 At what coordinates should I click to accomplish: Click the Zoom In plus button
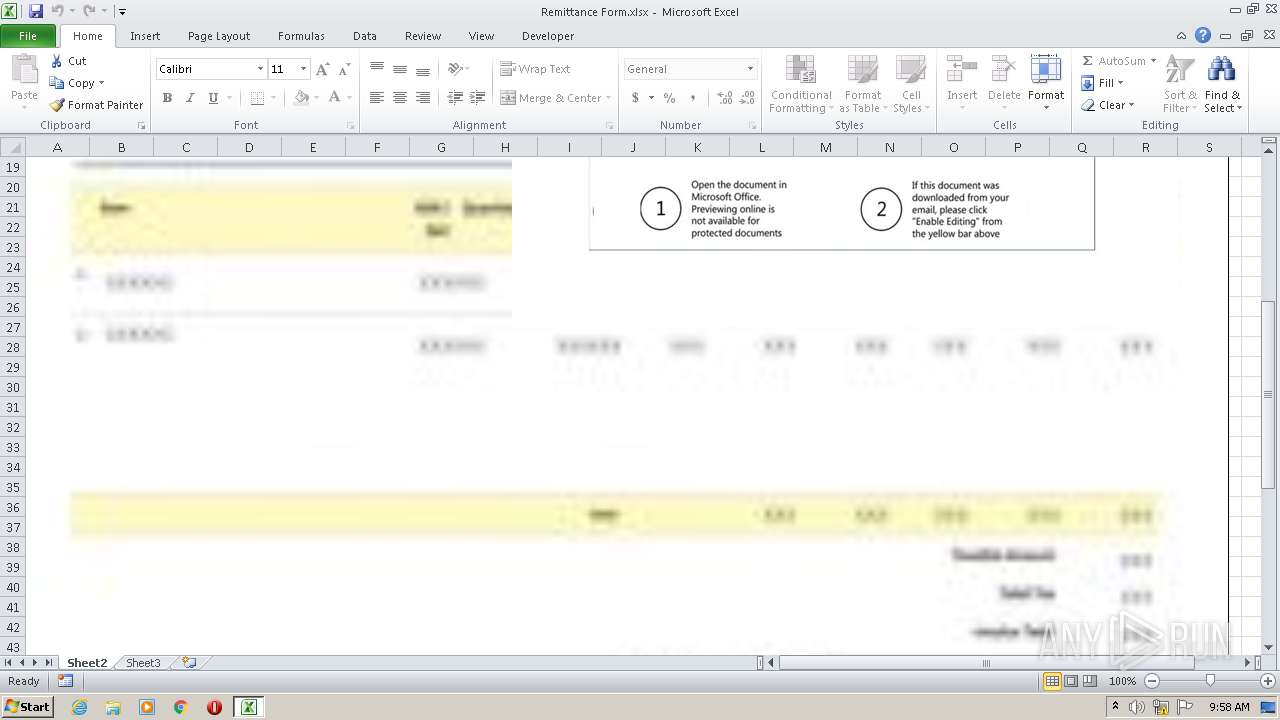pos(1268,681)
